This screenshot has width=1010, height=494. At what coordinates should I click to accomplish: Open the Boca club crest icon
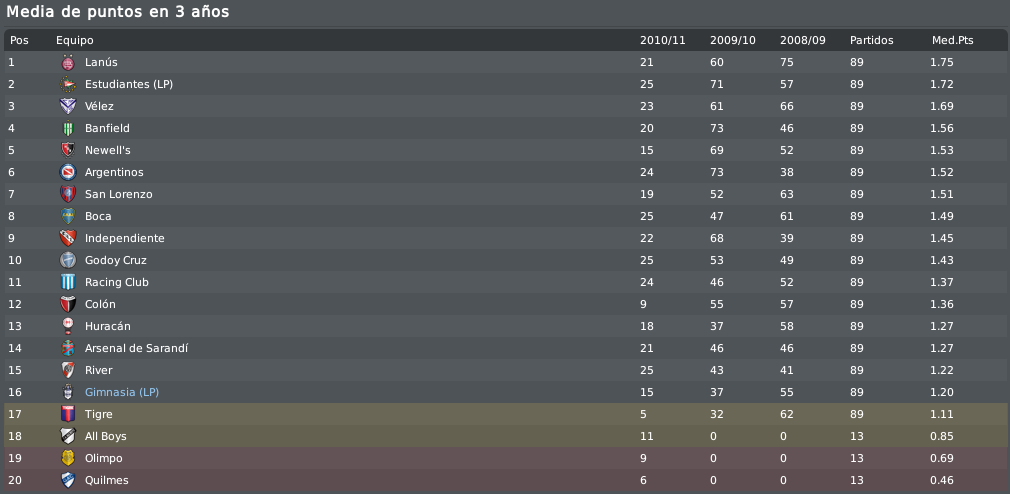click(x=68, y=216)
